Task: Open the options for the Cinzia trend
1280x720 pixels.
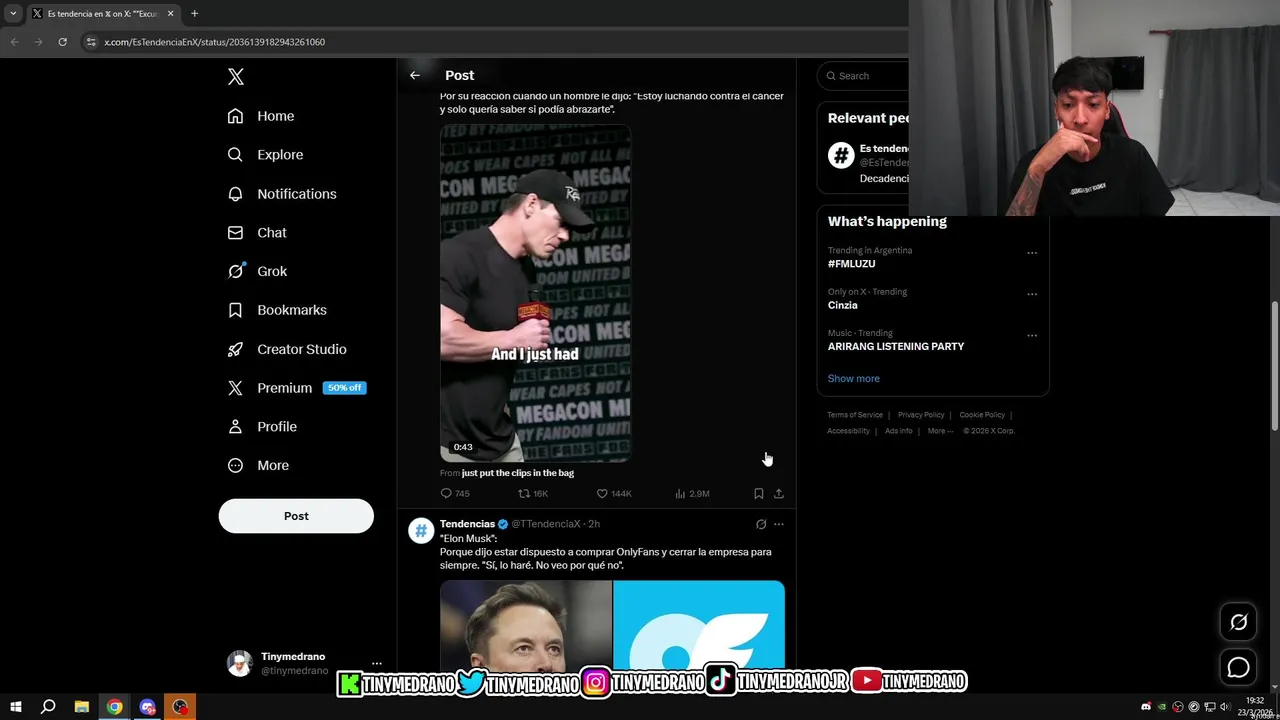Action: pyautogui.click(x=1032, y=294)
